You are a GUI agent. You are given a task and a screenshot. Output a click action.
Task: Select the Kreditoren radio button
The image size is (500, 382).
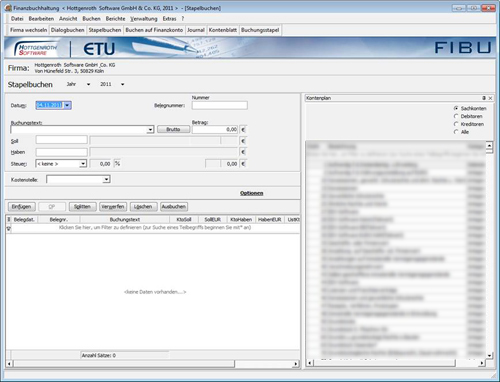click(x=456, y=124)
